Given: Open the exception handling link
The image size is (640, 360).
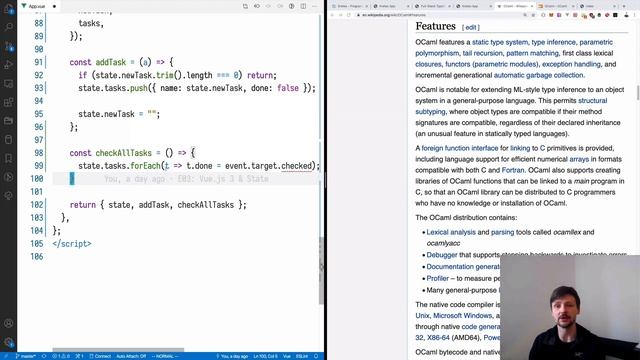Looking at the screenshot, I should click(x=571, y=64).
